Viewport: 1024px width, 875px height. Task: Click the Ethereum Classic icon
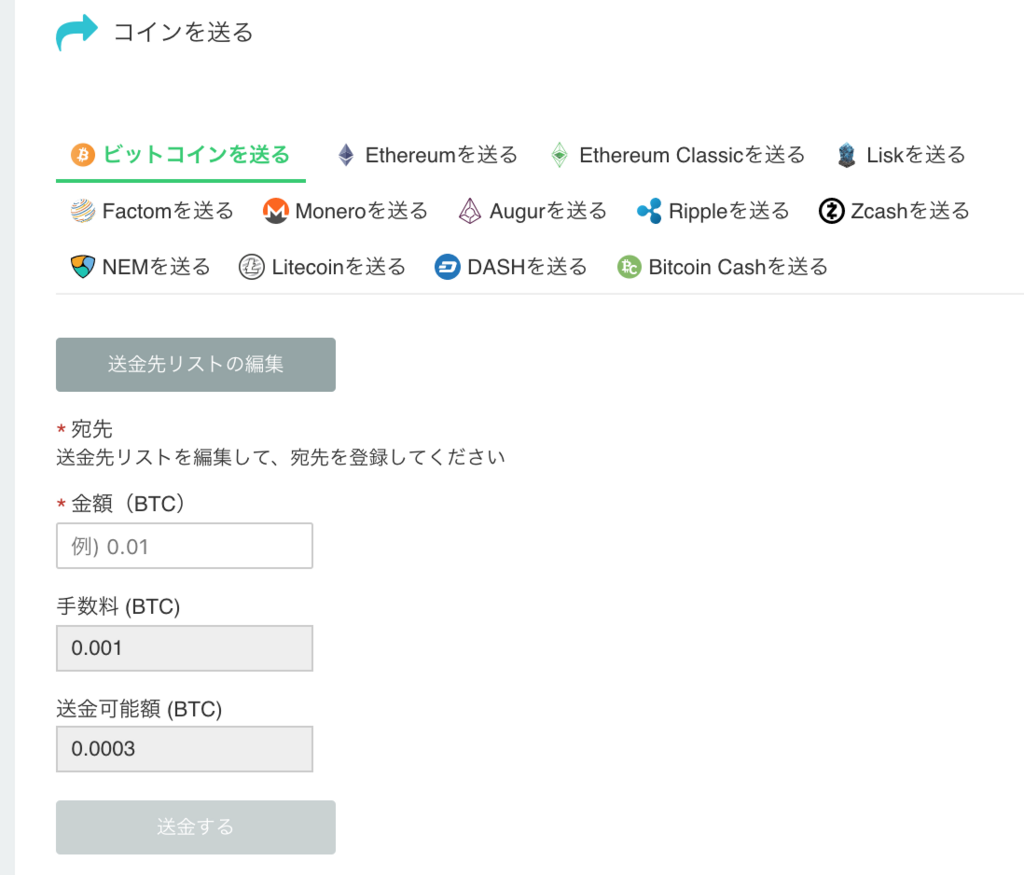click(558, 155)
